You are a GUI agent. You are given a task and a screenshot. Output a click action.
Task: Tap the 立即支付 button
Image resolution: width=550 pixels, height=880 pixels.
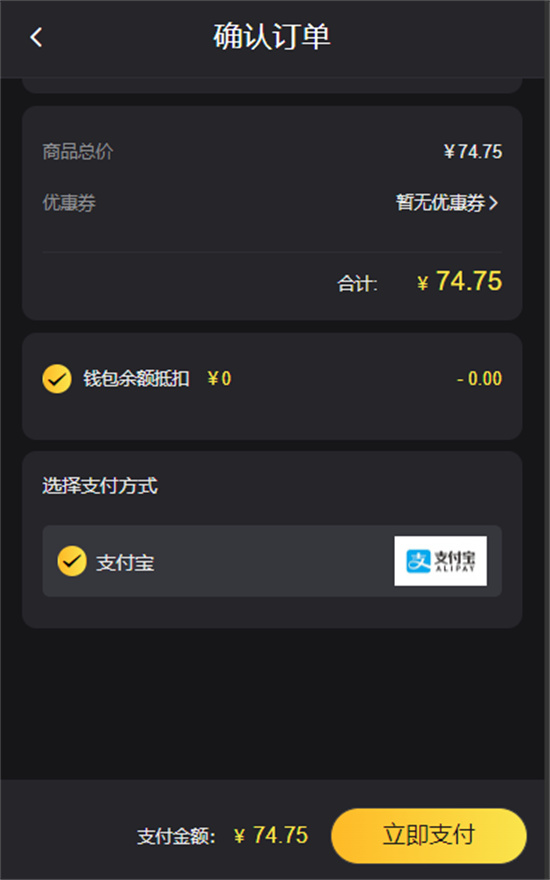tap(429, 835)
